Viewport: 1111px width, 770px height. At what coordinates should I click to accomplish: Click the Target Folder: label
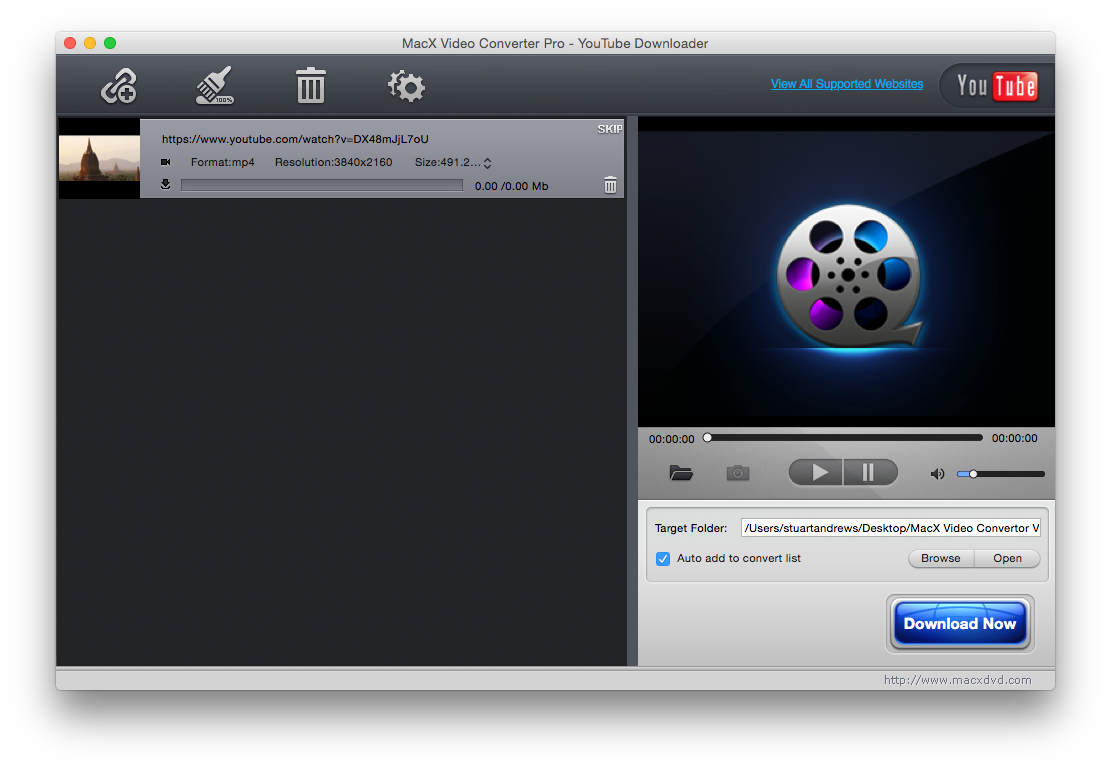click(x=691, y=528)
